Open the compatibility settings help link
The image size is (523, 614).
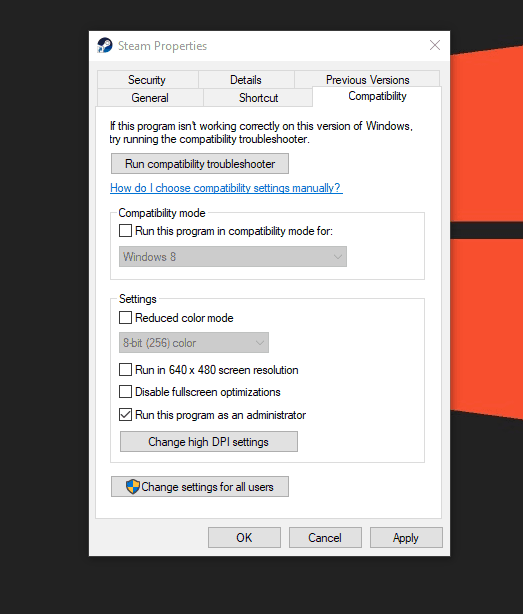pos(226,188)
